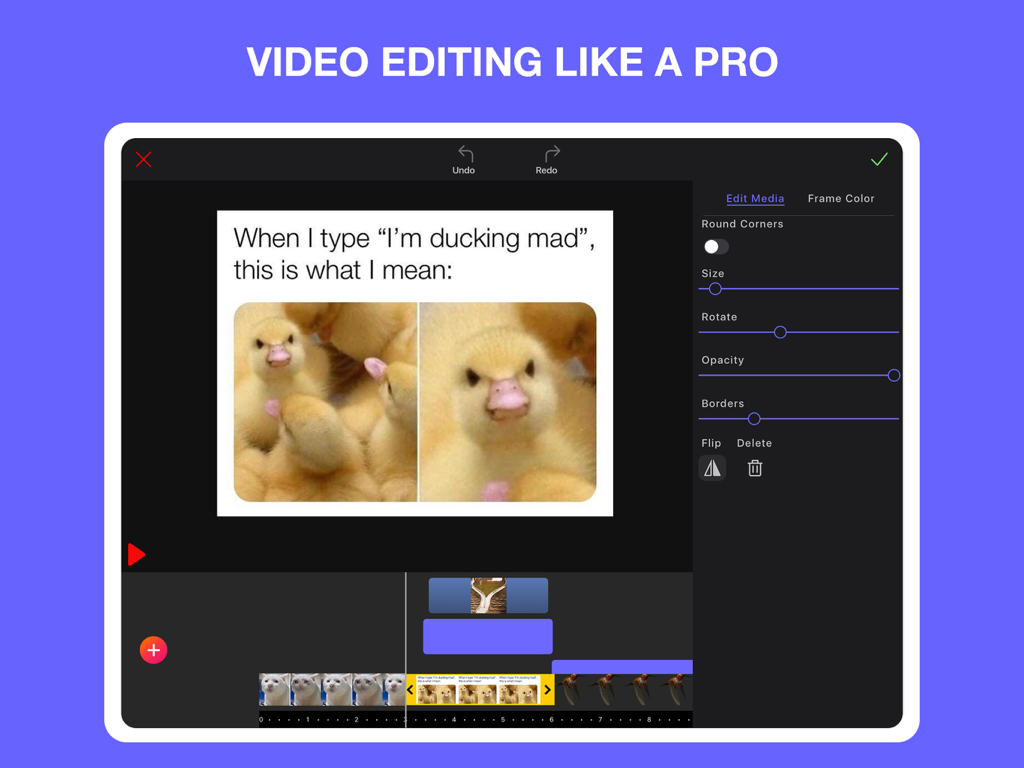Open the Edit Media tab
The width and height of the screenshot is (1024, 768).
coord(755,198)
